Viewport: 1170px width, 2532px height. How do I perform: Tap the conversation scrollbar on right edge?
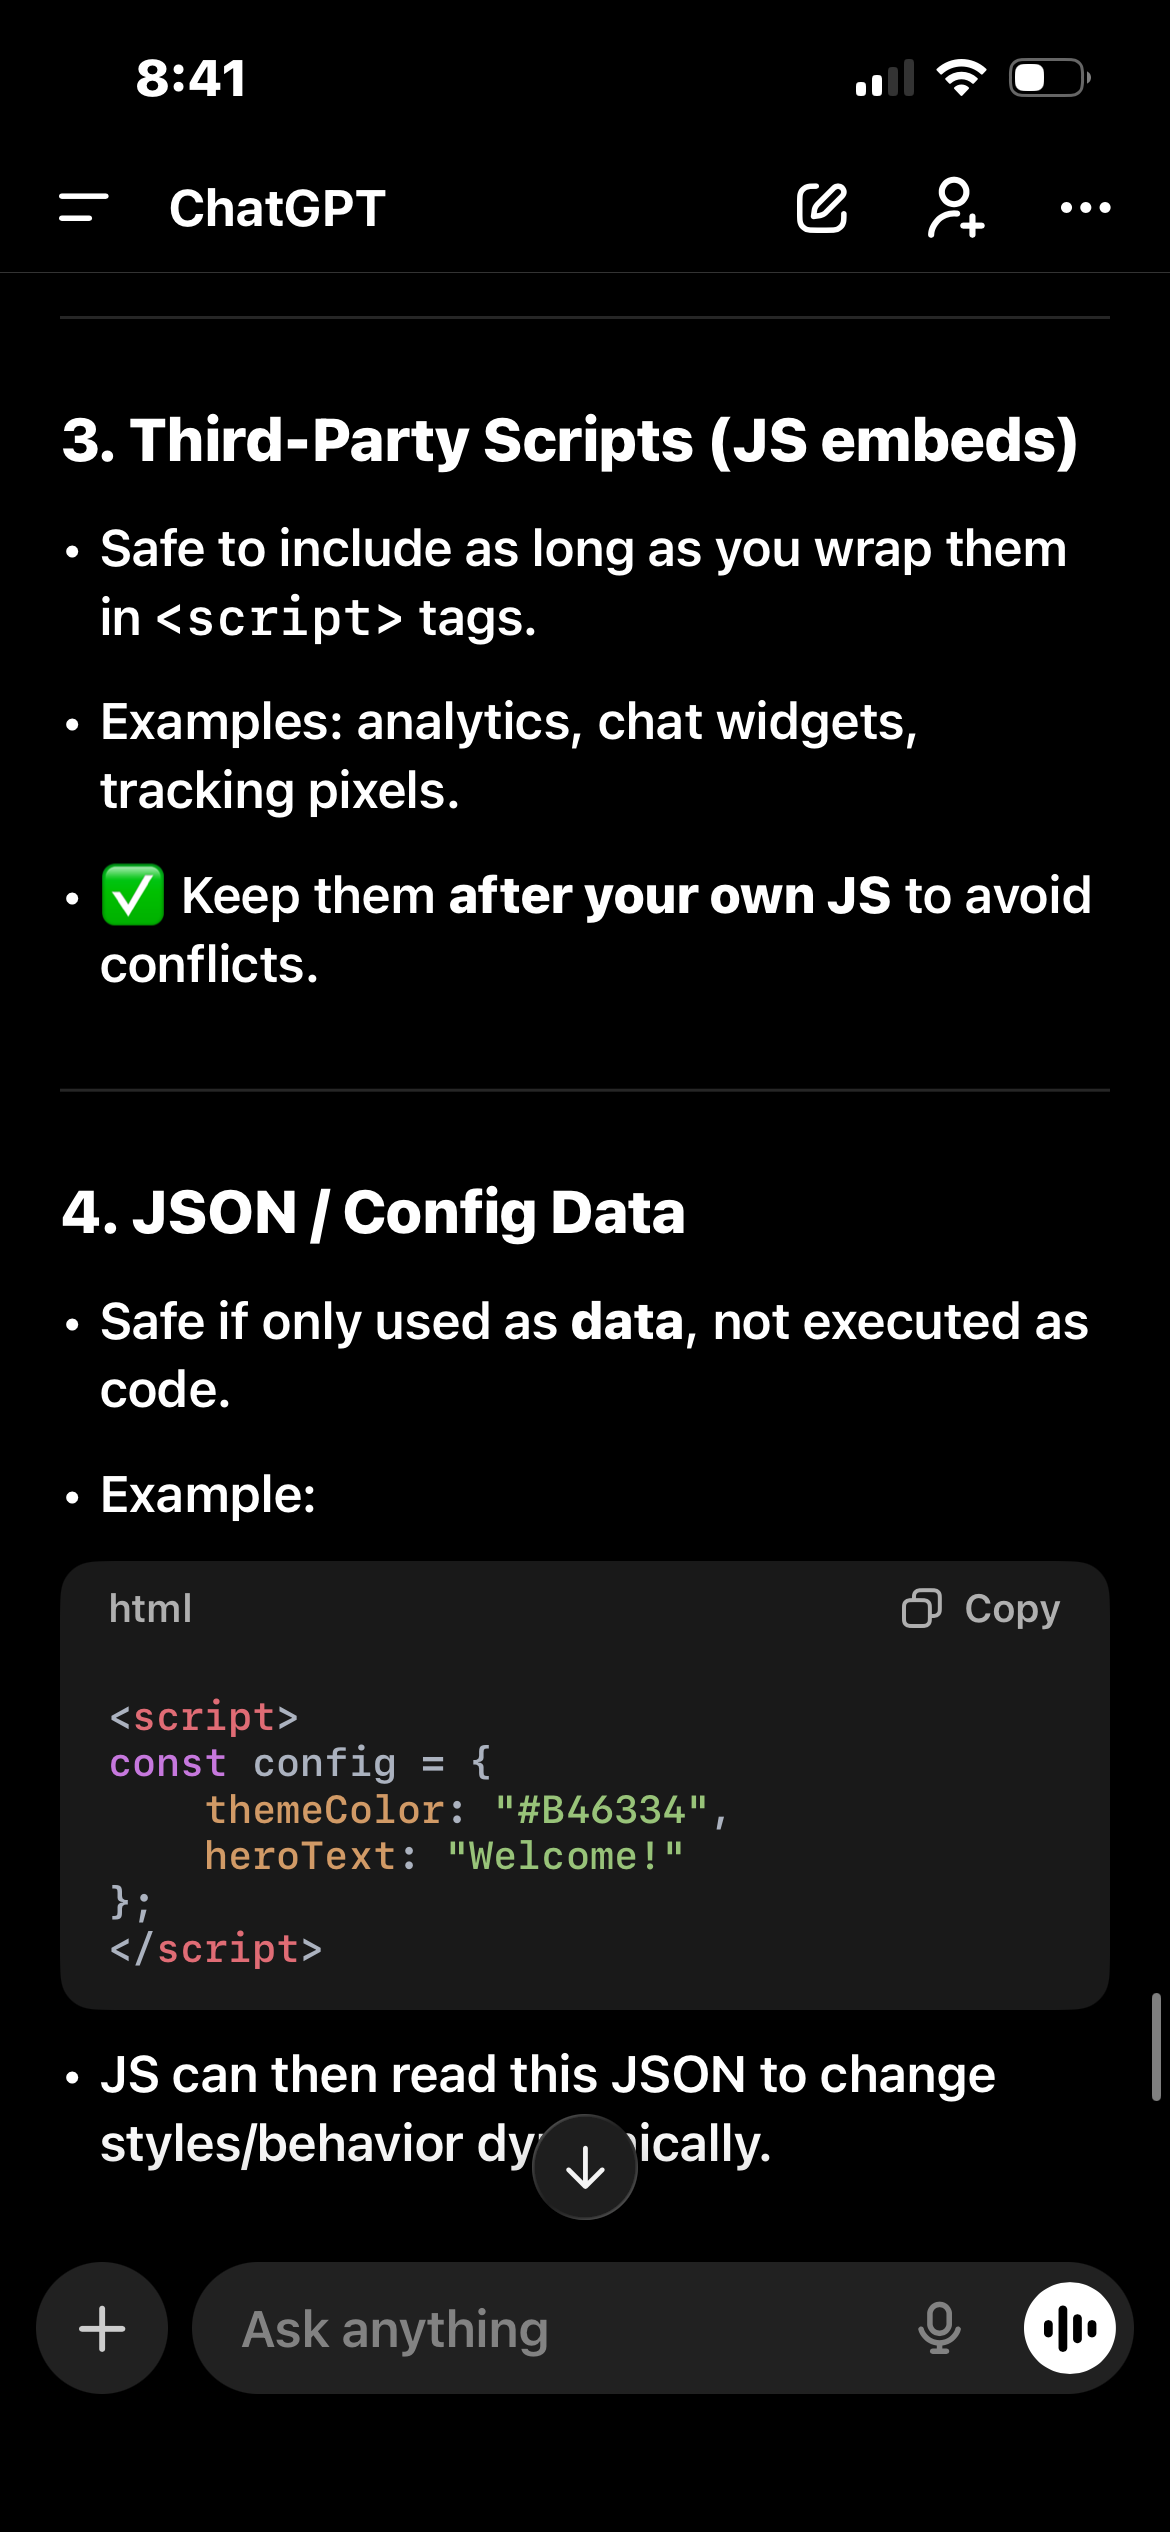click(x=1156, y=2047)
